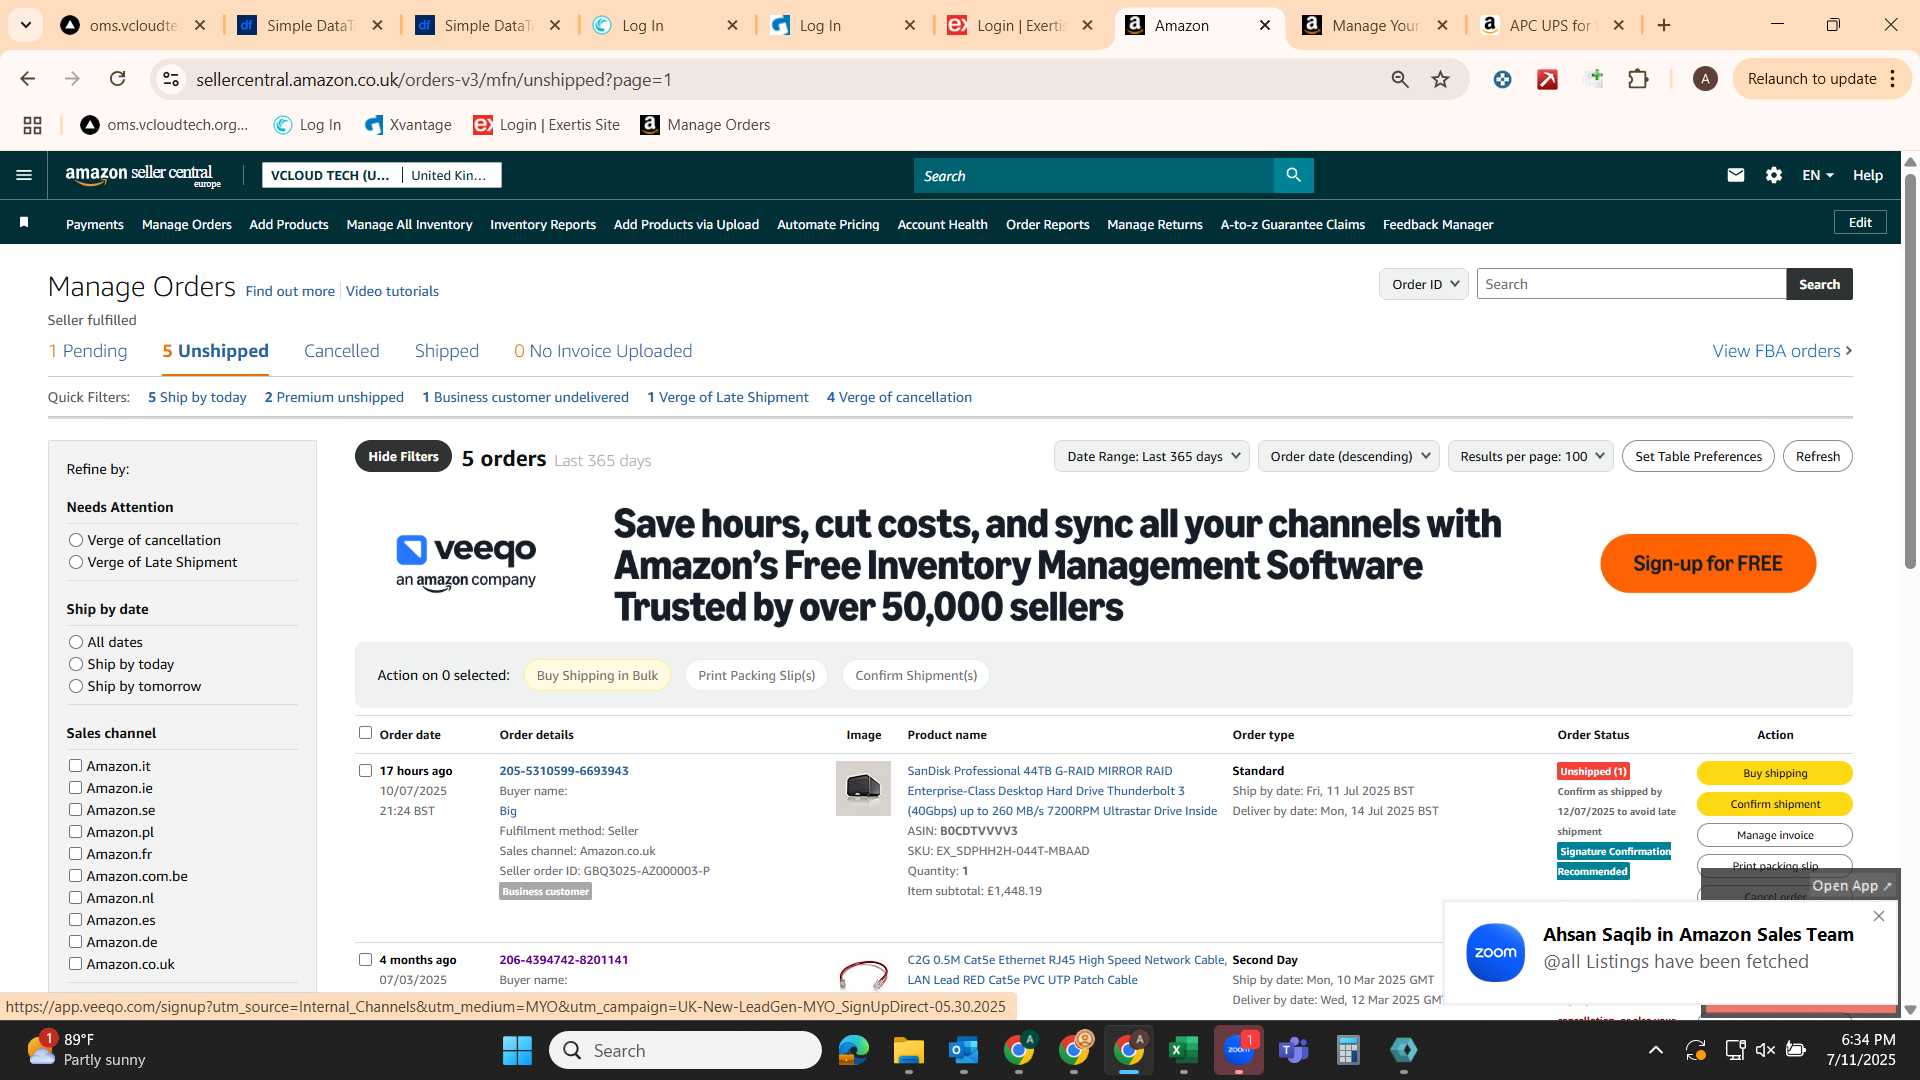Click the page vertical scrollbar

click(x=1909, y=370)
